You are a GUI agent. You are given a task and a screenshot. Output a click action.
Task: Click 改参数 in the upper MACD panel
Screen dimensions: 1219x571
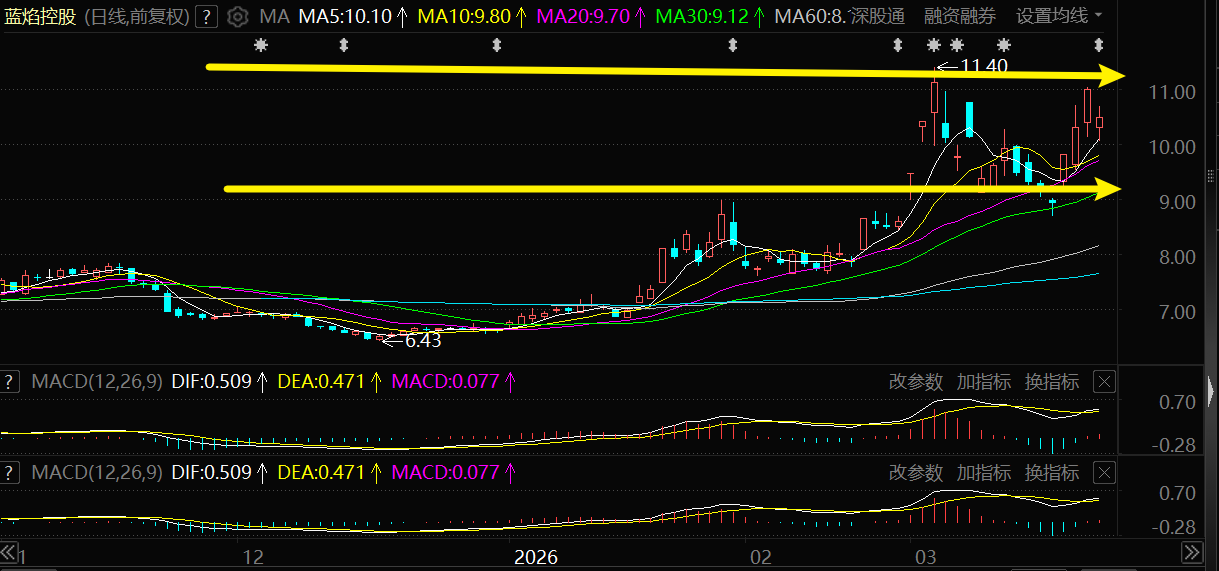916,381
